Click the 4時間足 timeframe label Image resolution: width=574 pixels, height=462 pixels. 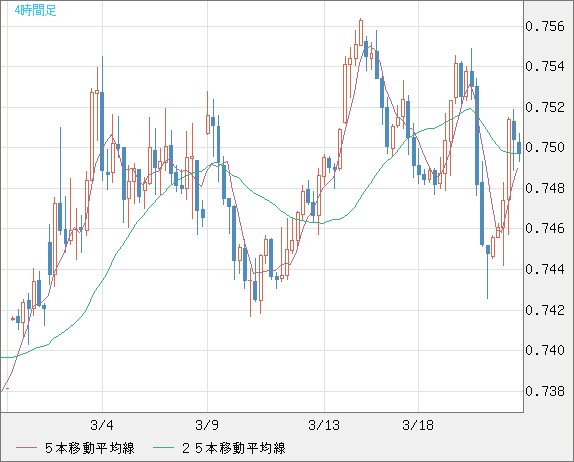(36, 10)
